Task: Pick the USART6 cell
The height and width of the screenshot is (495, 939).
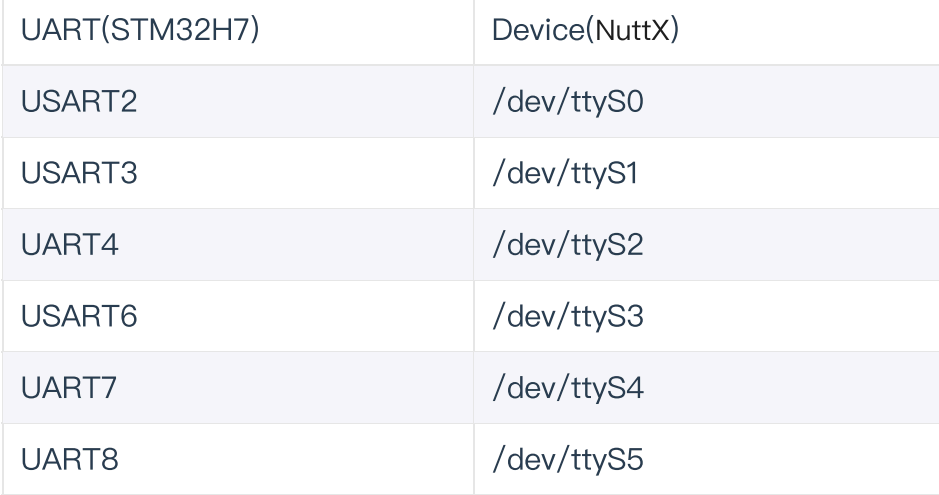Action: click(68, 316)
